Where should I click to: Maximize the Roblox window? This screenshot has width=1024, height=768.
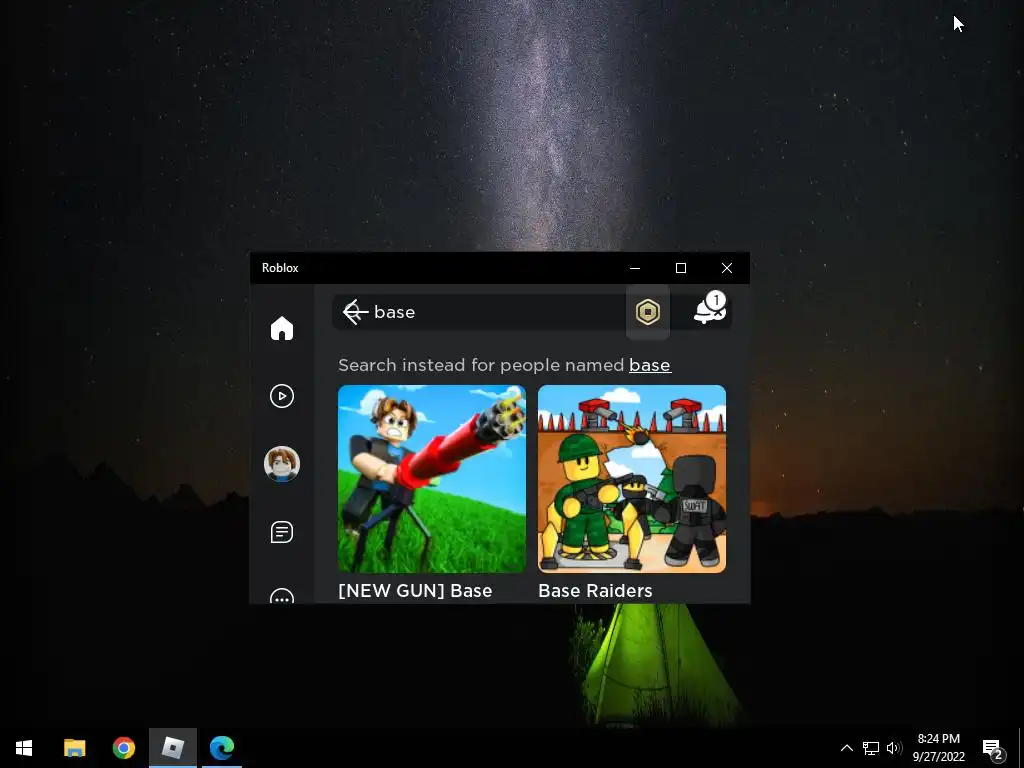pyautogui.click(x=680, y=268)
